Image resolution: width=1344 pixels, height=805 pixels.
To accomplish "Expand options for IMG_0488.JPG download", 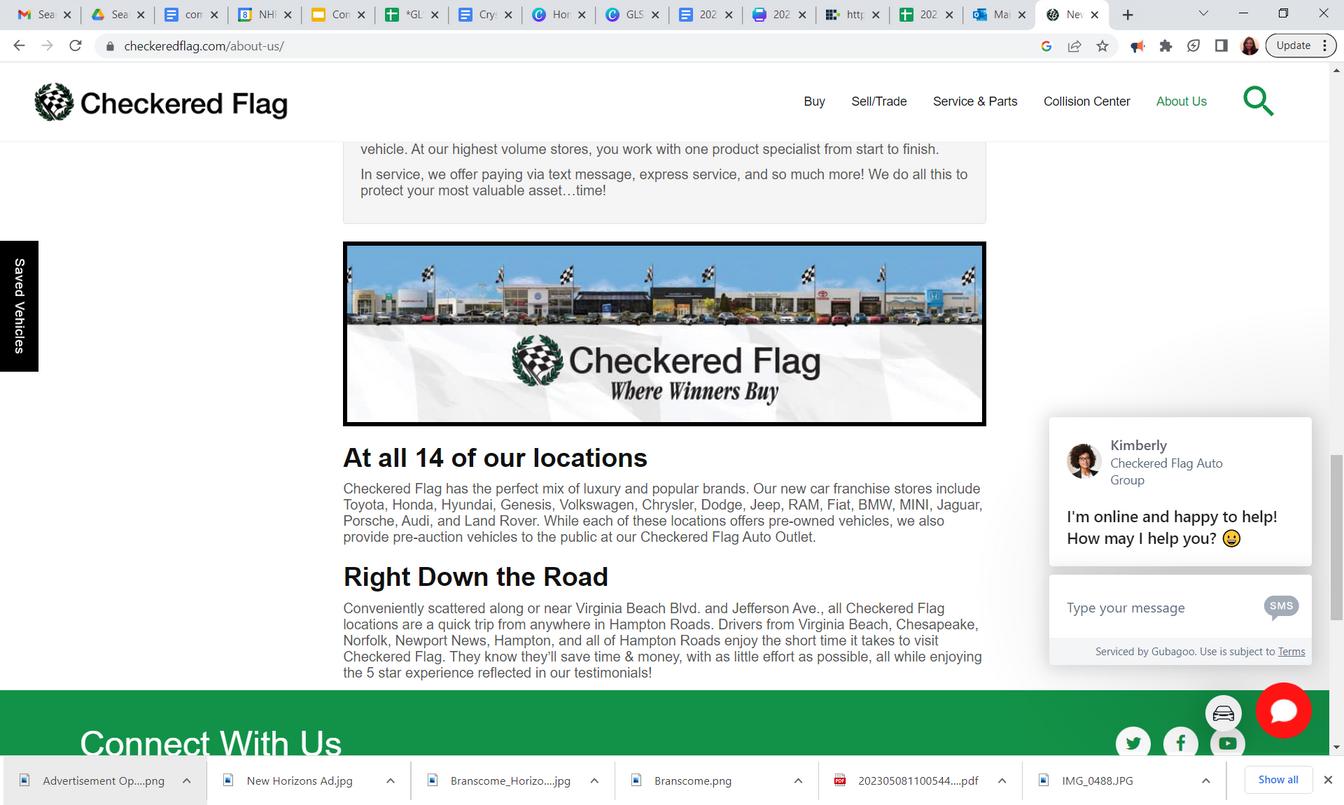I will [1205, 781].
